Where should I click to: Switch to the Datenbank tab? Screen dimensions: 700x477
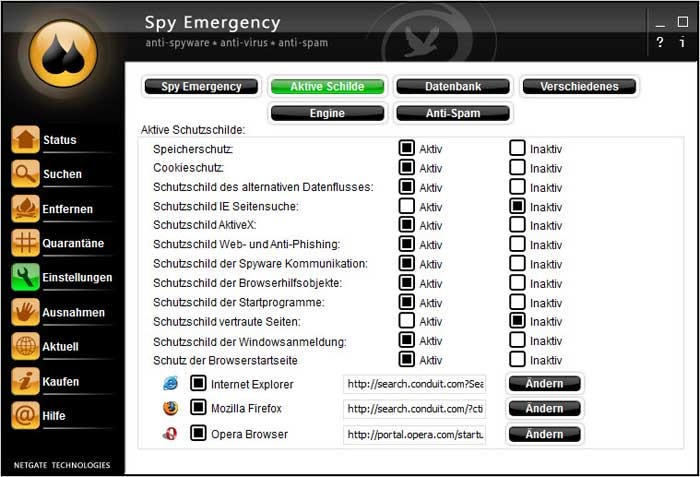click(453, 86)
